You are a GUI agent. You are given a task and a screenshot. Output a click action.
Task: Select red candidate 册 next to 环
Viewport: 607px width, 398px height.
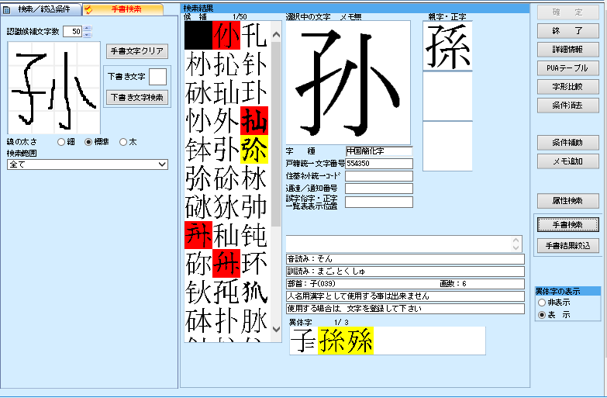[x=226, y=264]
